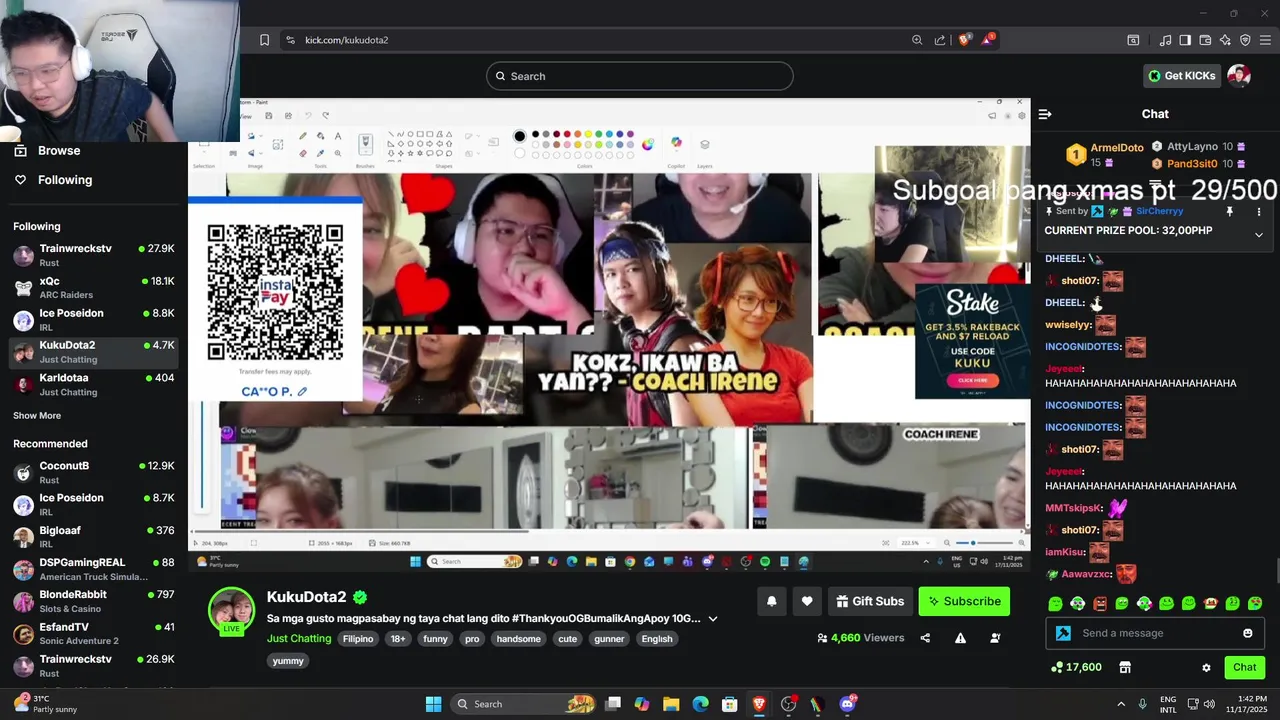Open the hammer badge in message box
The width and height of the screenshot is (1280, 720).
tap(1063, 633)
